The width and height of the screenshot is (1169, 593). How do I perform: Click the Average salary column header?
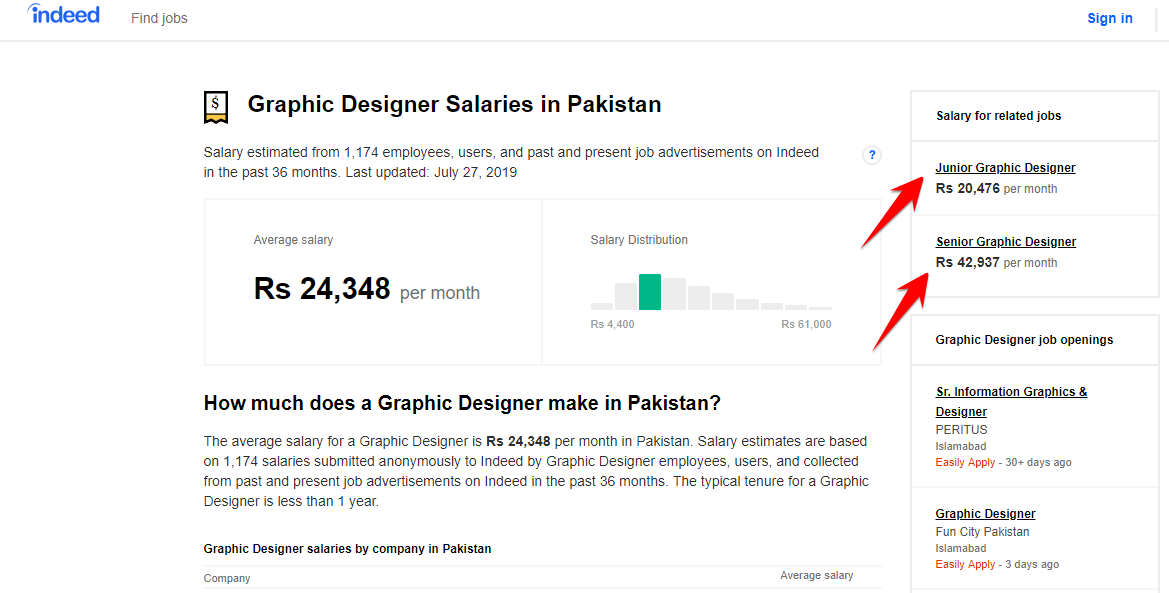[x=816, y=575]
